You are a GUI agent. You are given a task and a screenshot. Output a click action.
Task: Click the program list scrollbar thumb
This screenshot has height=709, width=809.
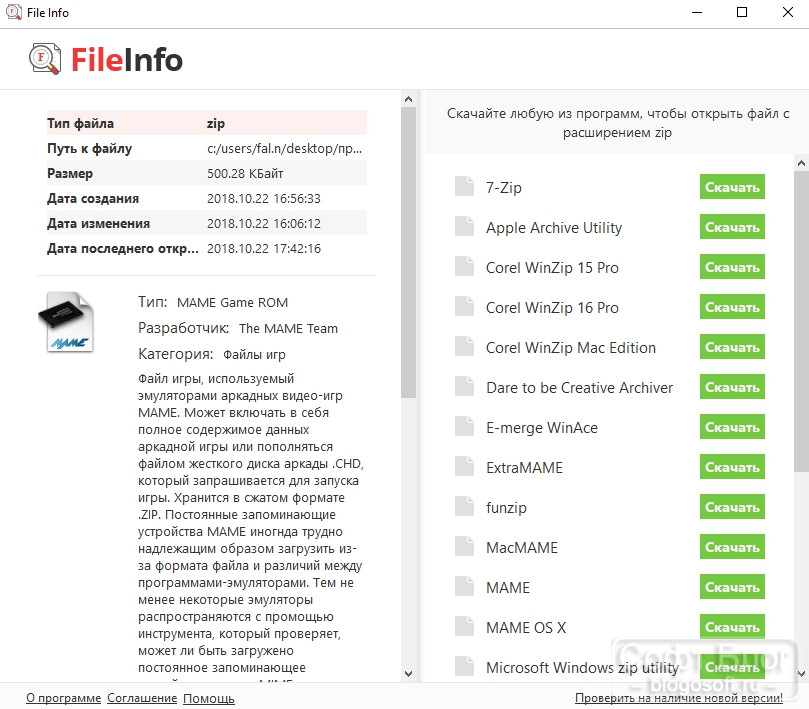[x=801, y=321]
